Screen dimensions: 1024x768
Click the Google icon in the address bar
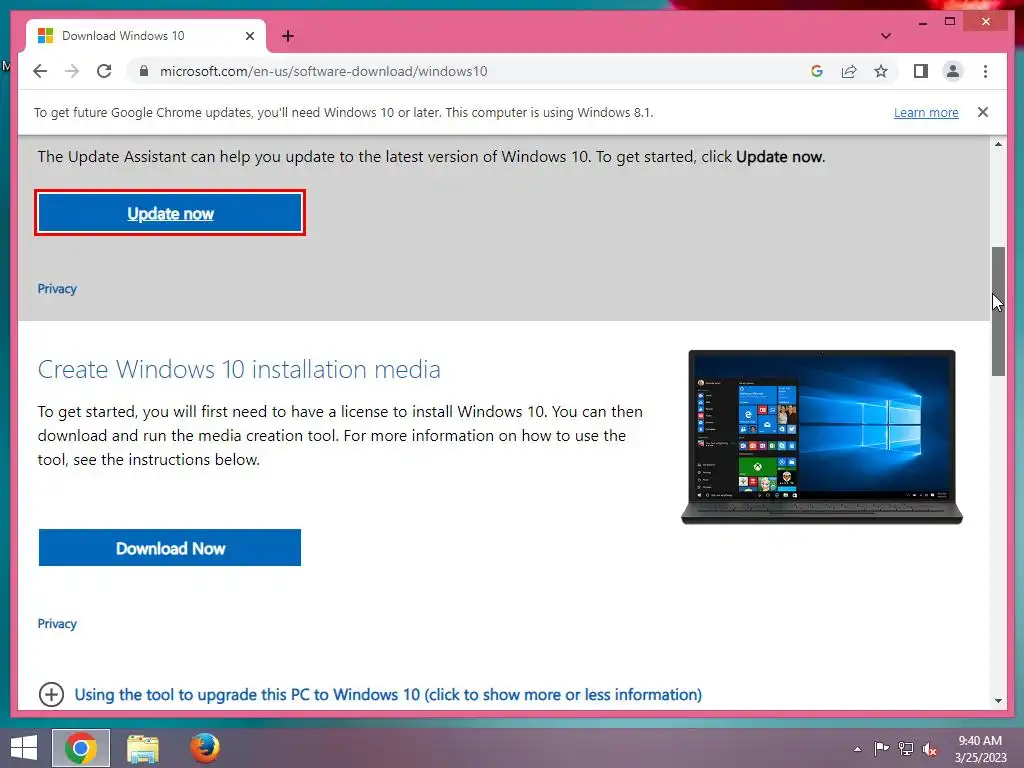(816, 71)
